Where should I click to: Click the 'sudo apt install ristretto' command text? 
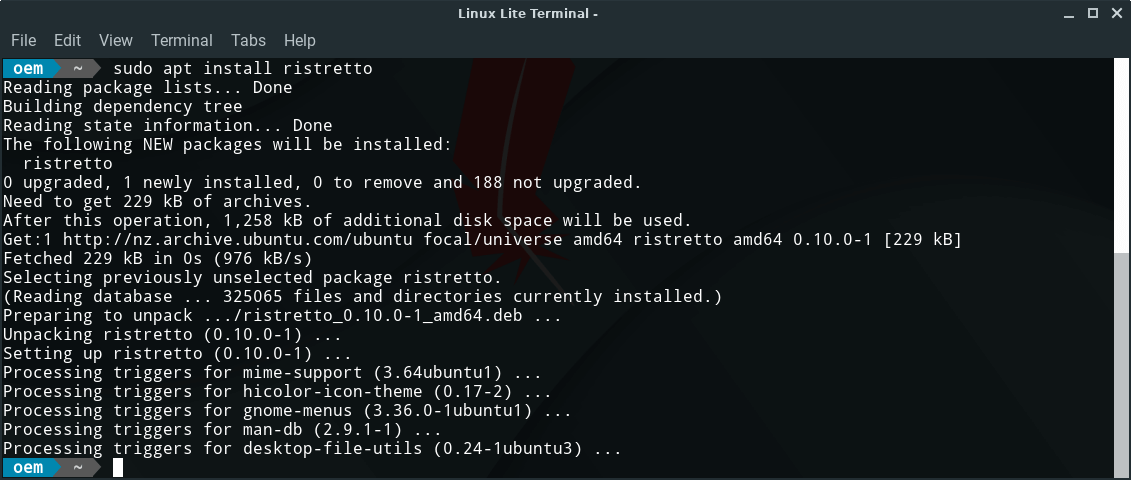click(x=243, y=68)
